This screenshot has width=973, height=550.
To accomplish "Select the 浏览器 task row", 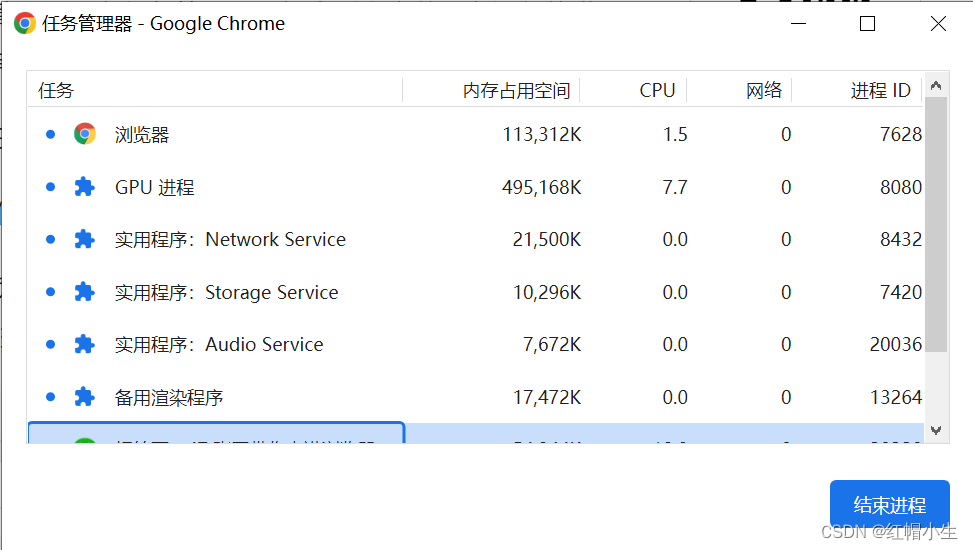I will [x=476, y=134].
